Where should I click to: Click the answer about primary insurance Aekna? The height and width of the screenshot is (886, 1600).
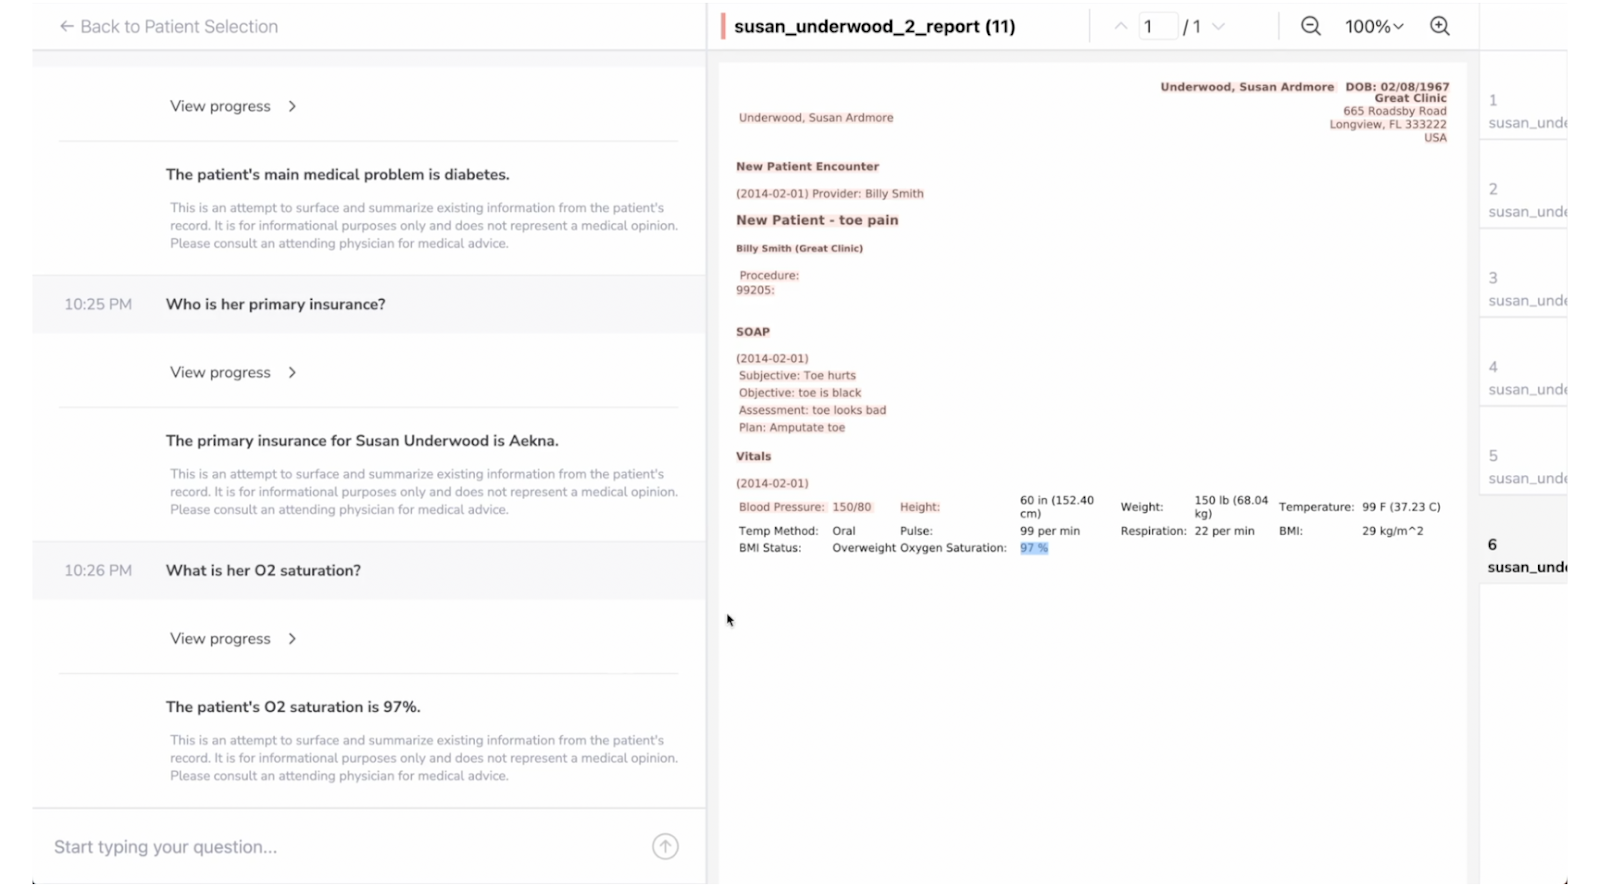pyautogui.click(x=362, y=441)
